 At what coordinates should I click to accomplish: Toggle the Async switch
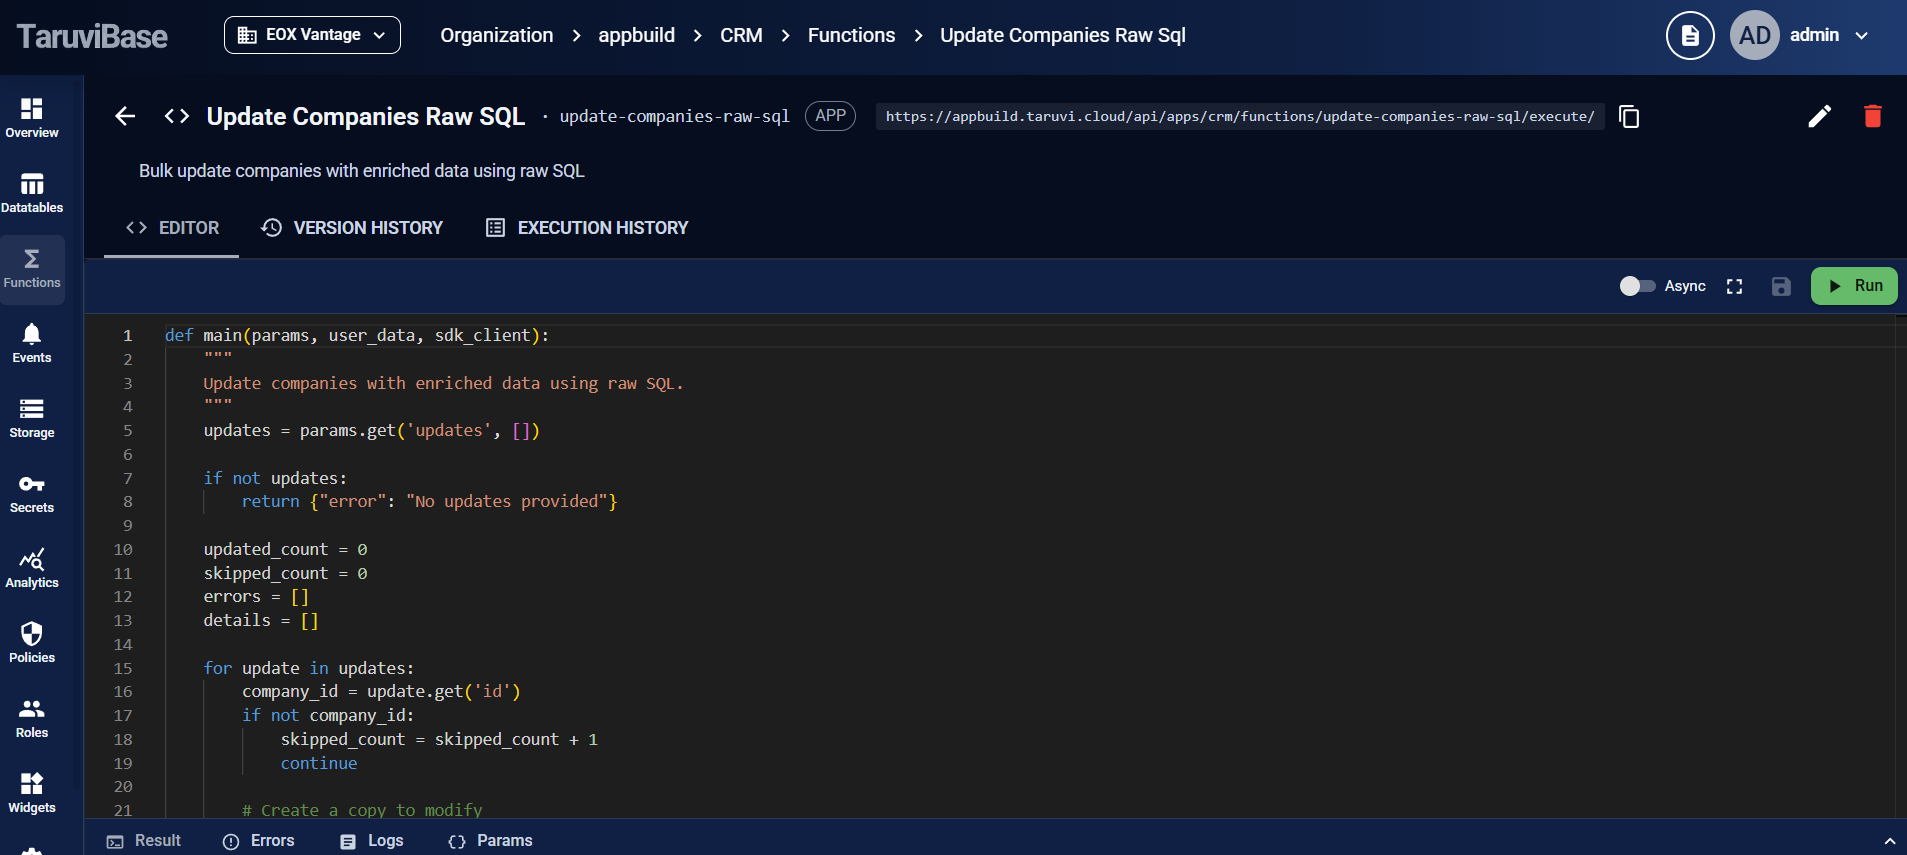click(1637, 286)
